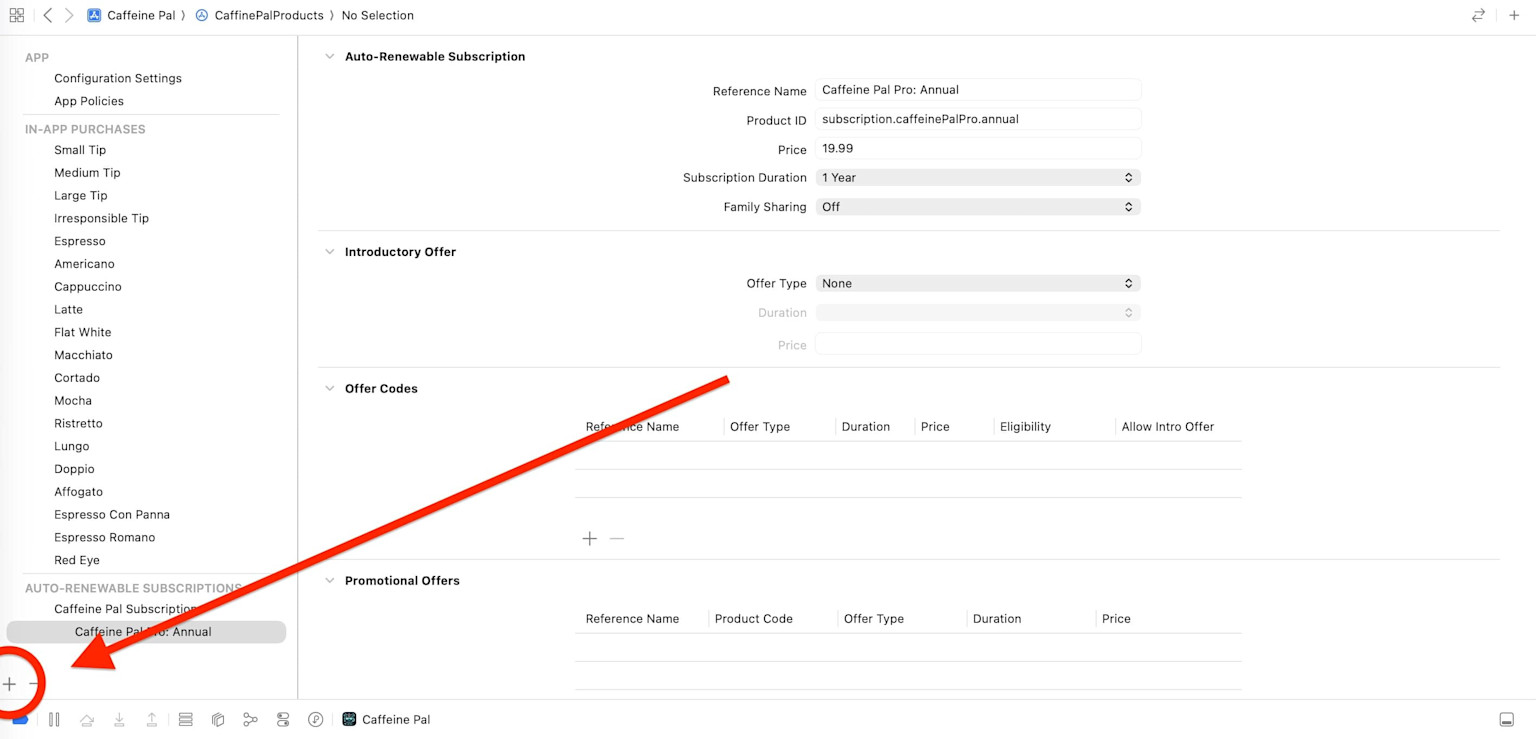This screenshot has height=739, width=1536.
Task: Select the Espresso Con Panna product
Action: pyautogui.click(x=112, y=515)
